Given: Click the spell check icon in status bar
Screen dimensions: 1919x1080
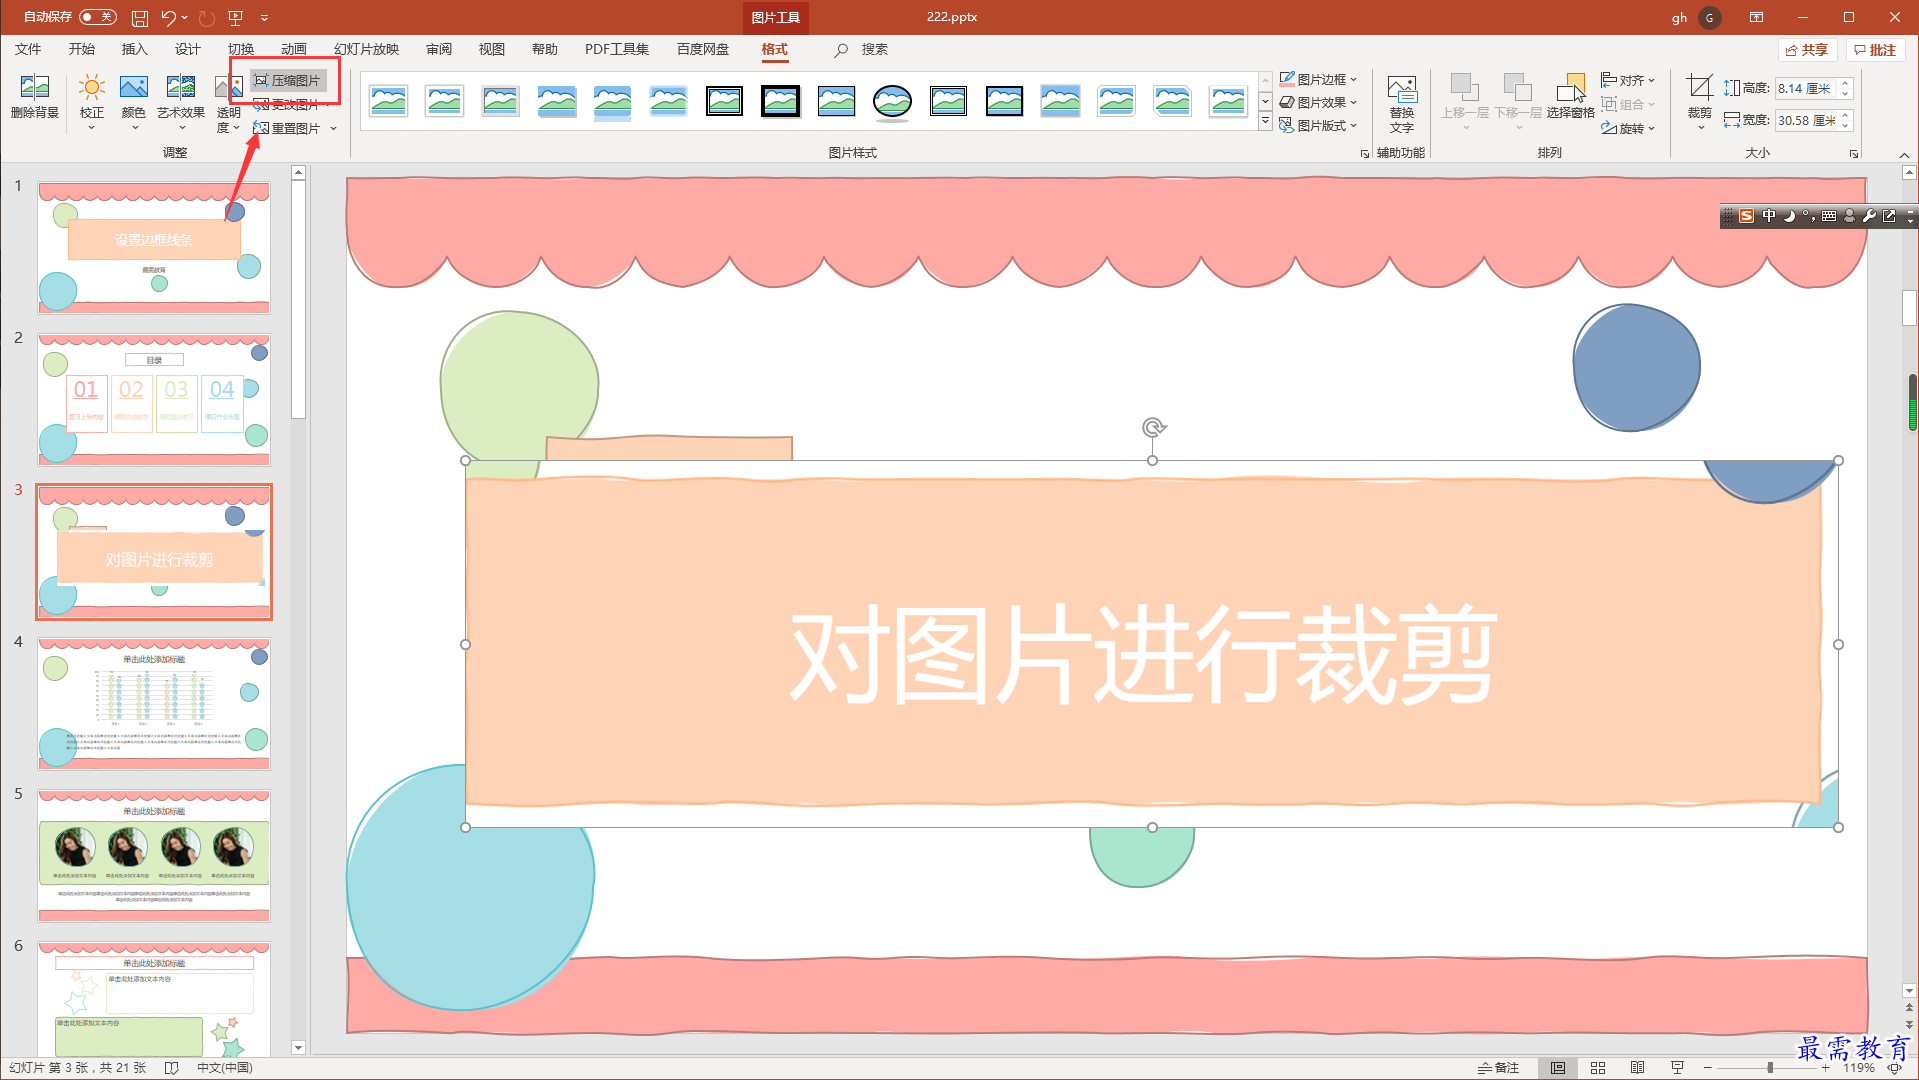Looking at the screenshot, I should (x=171, y=1068).
